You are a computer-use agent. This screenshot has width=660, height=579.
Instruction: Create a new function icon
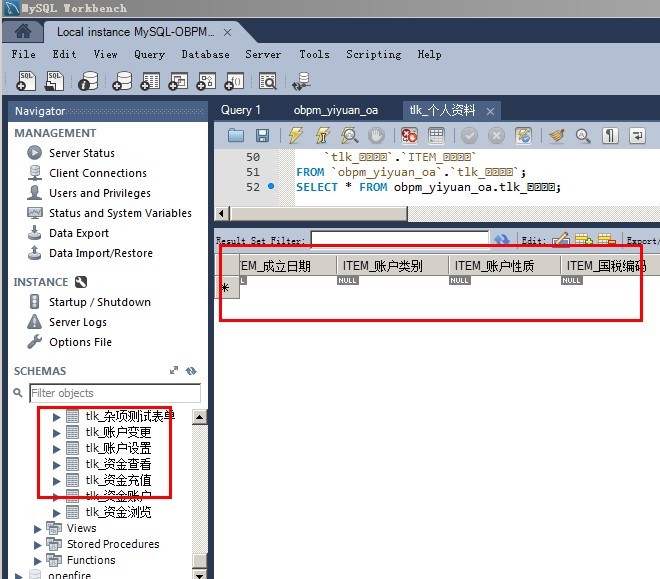[234, 80]
